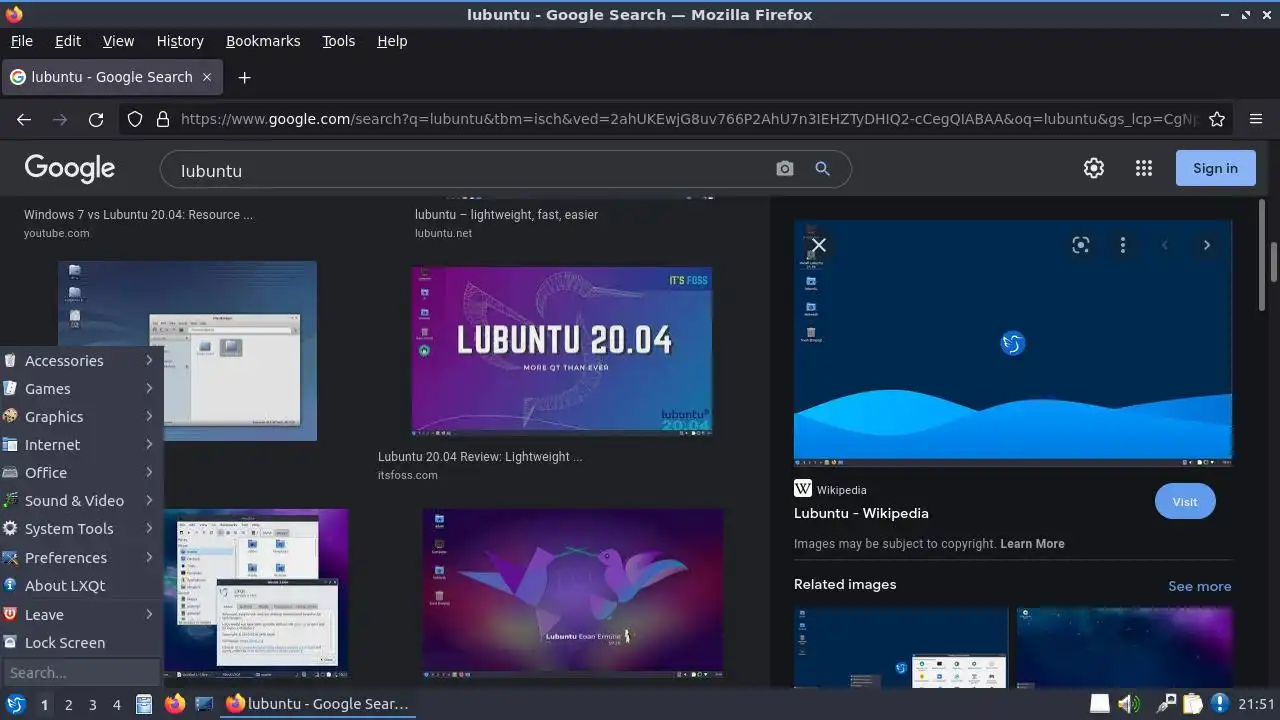Expand the System Tools submenu
Viewport: 1280px width, 720px height.
point(81,528)
